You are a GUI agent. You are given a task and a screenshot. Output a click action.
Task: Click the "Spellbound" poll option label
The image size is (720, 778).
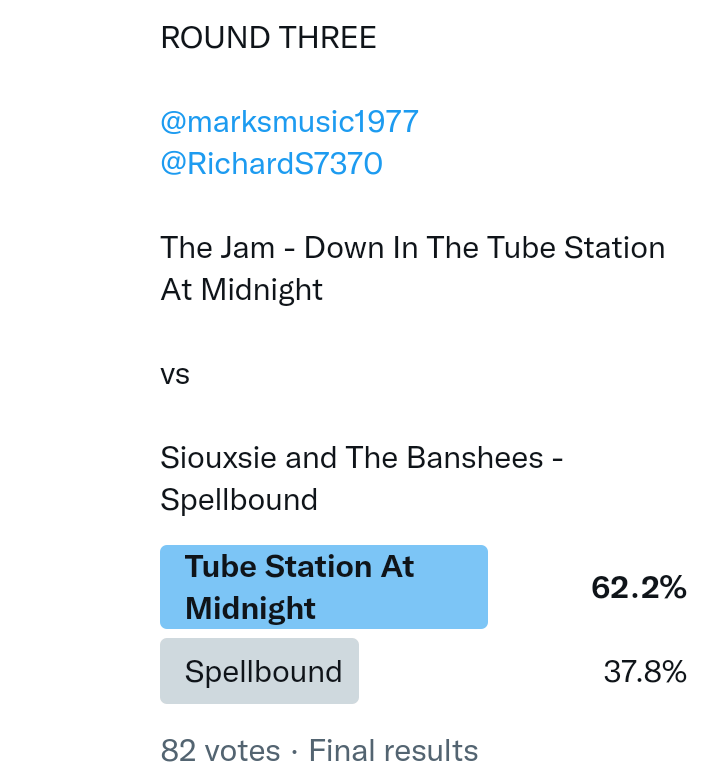coord(263,671)
